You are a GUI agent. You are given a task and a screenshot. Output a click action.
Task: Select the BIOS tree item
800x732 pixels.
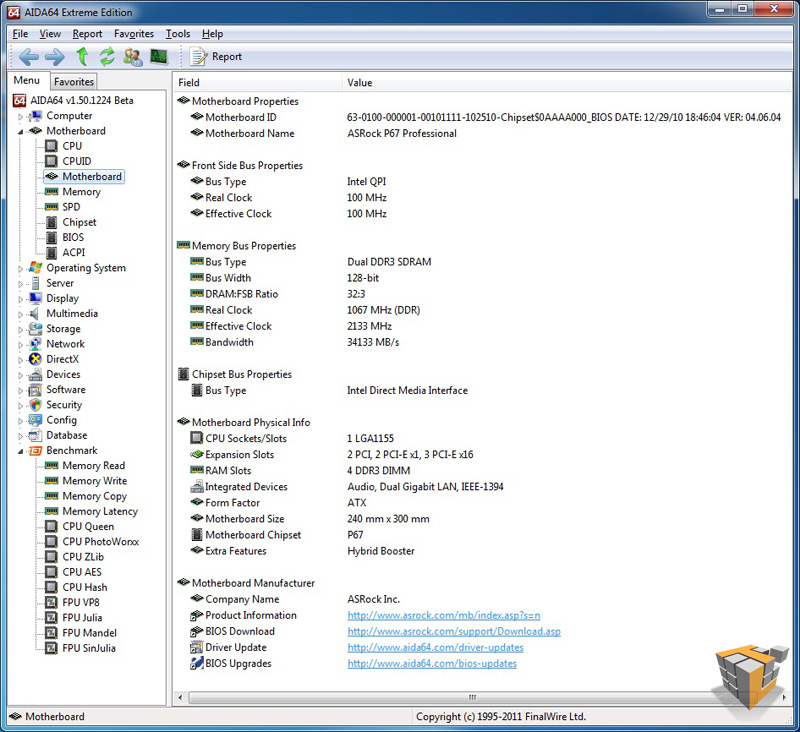pyautogui.click(x=73, y=237)
